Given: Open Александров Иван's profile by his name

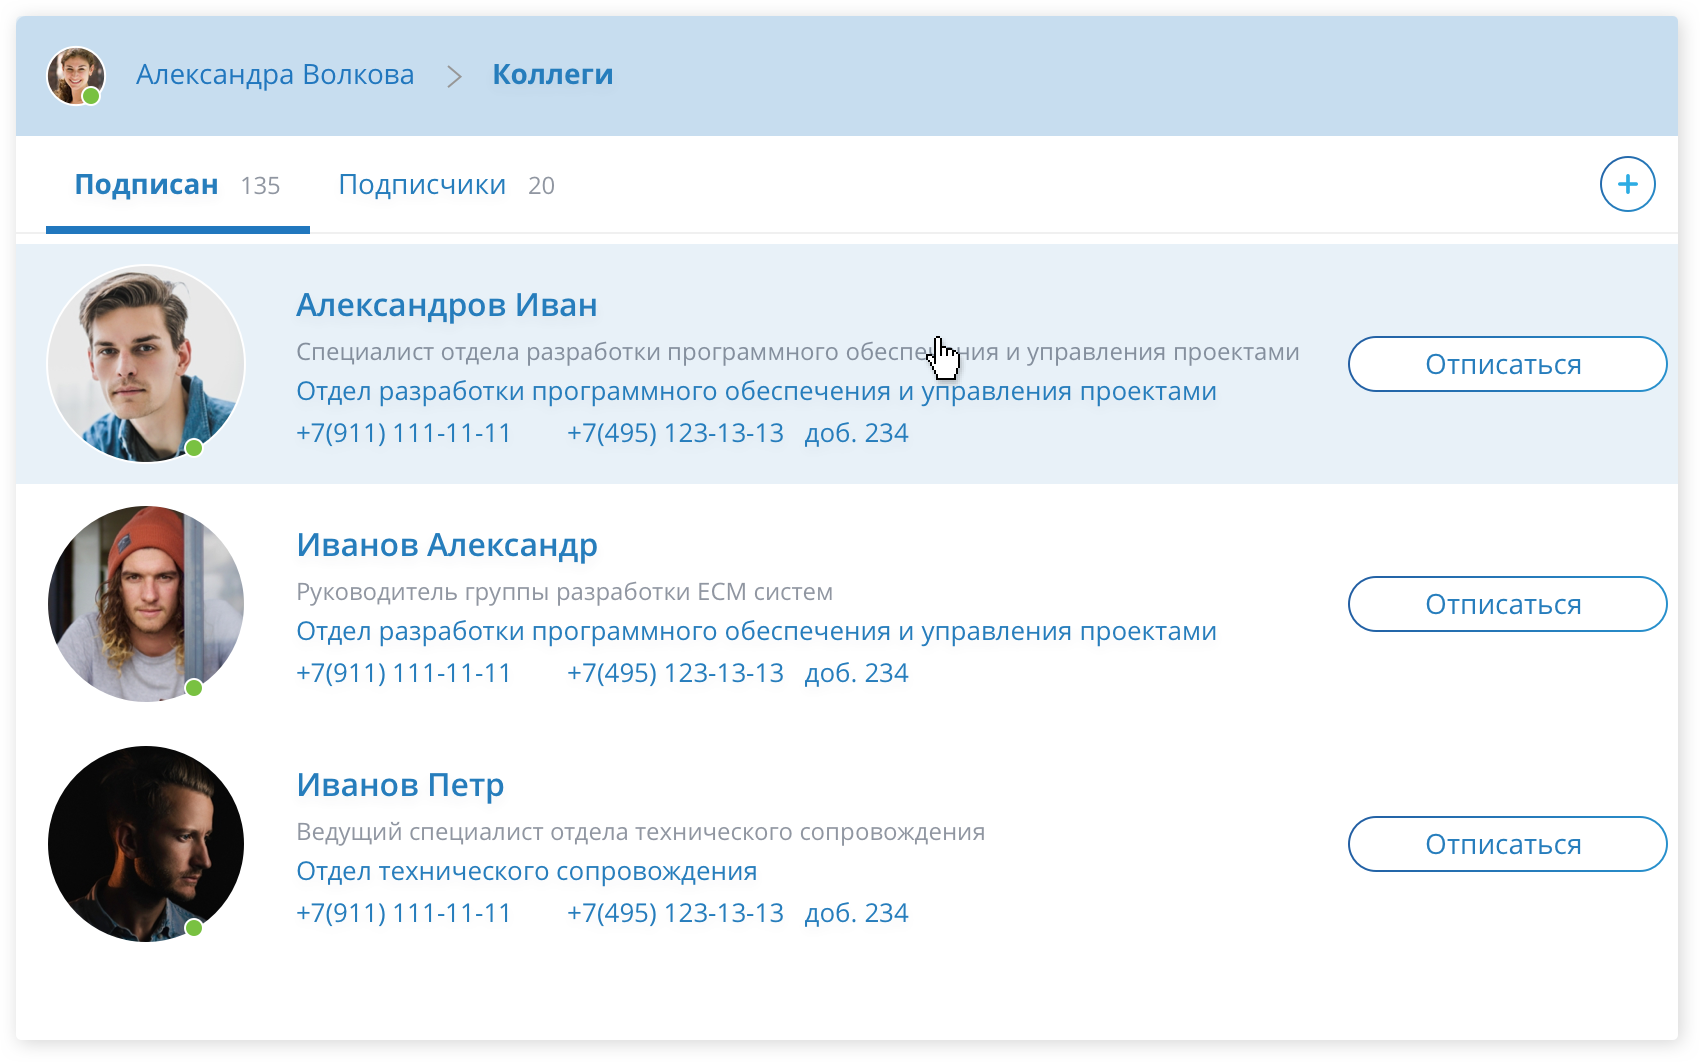Looking at the screenshot, I should pyautogui.click(x=447, y=304).
